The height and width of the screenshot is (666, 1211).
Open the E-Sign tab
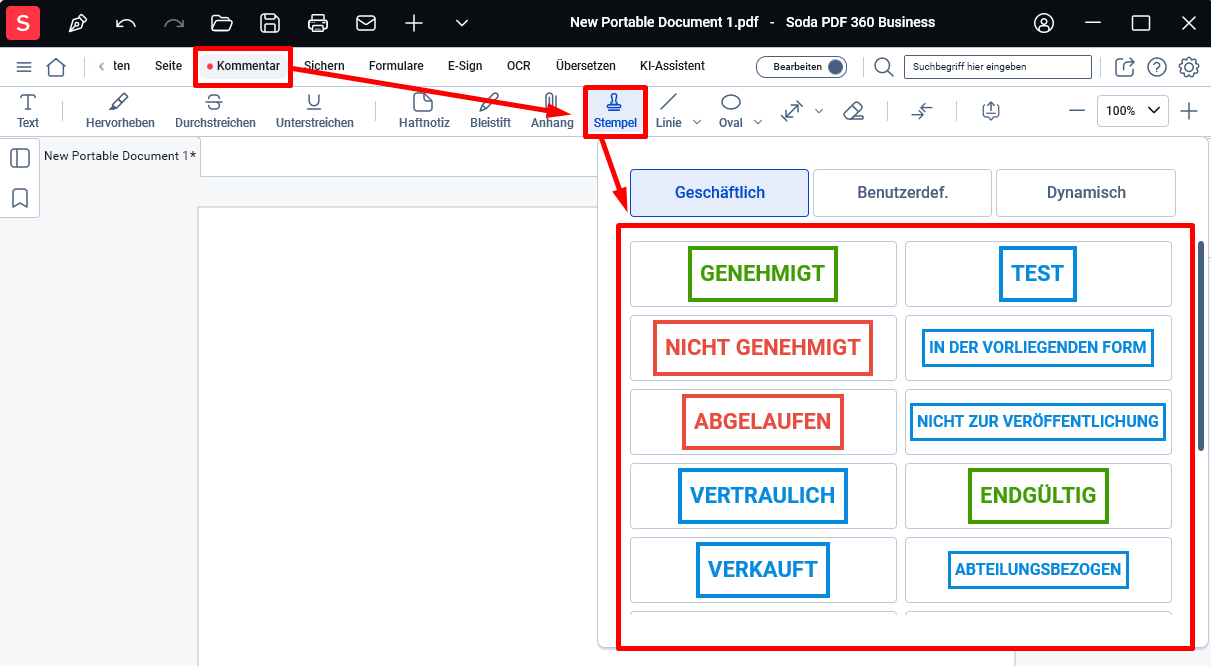tap(465, 66)
